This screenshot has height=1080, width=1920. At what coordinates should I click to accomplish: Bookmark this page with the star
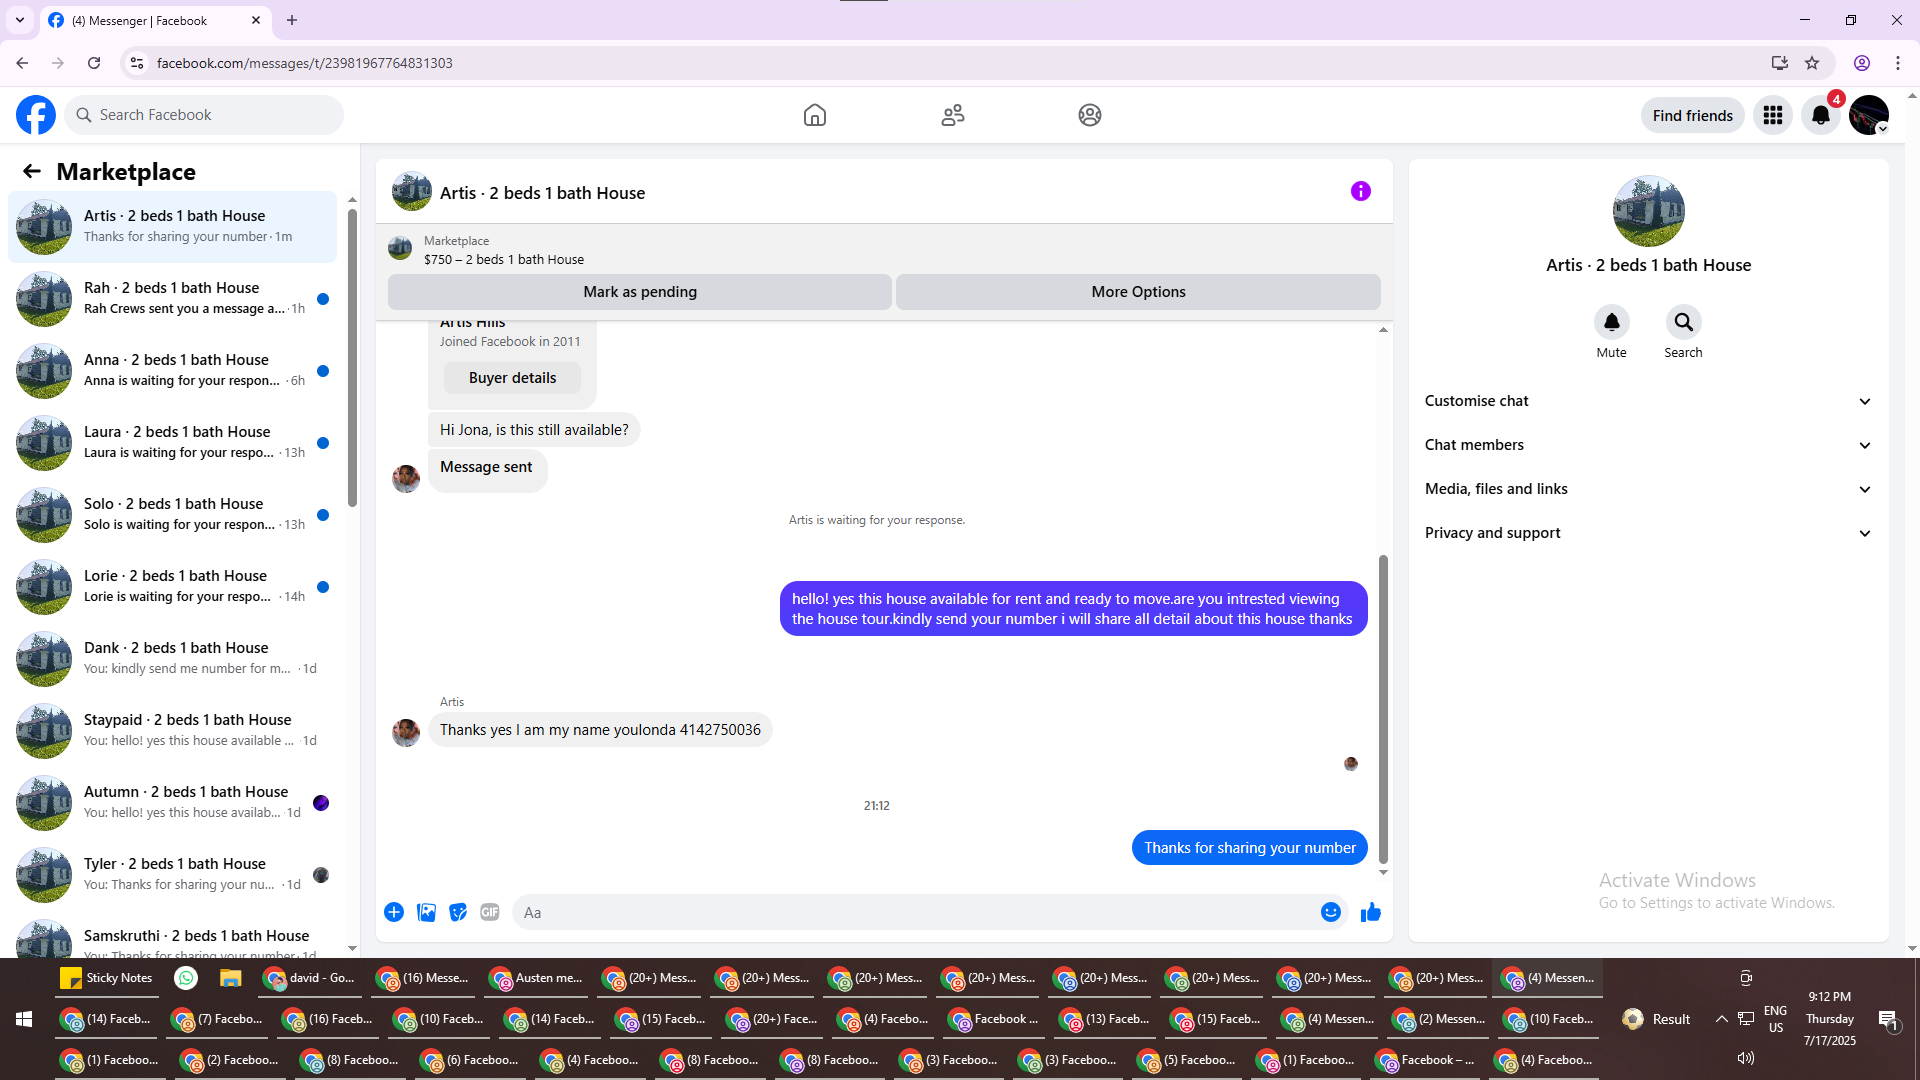coord(1812,63)
